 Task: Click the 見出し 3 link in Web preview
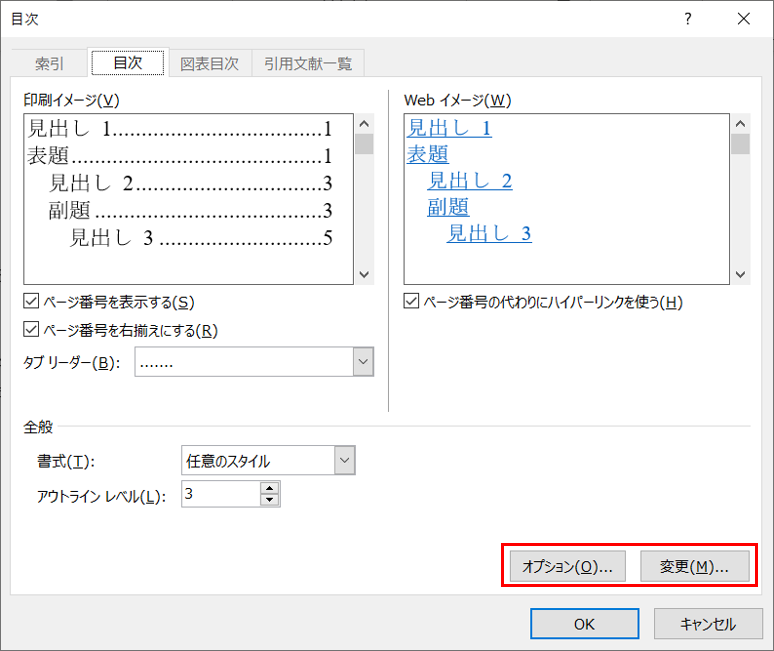coord(489,233)
